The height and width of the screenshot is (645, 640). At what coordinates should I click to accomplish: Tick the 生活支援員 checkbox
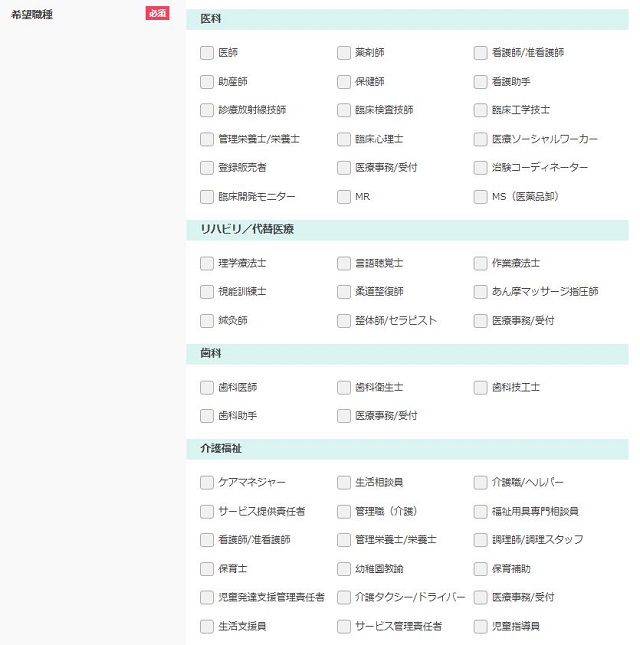[206, 626]
